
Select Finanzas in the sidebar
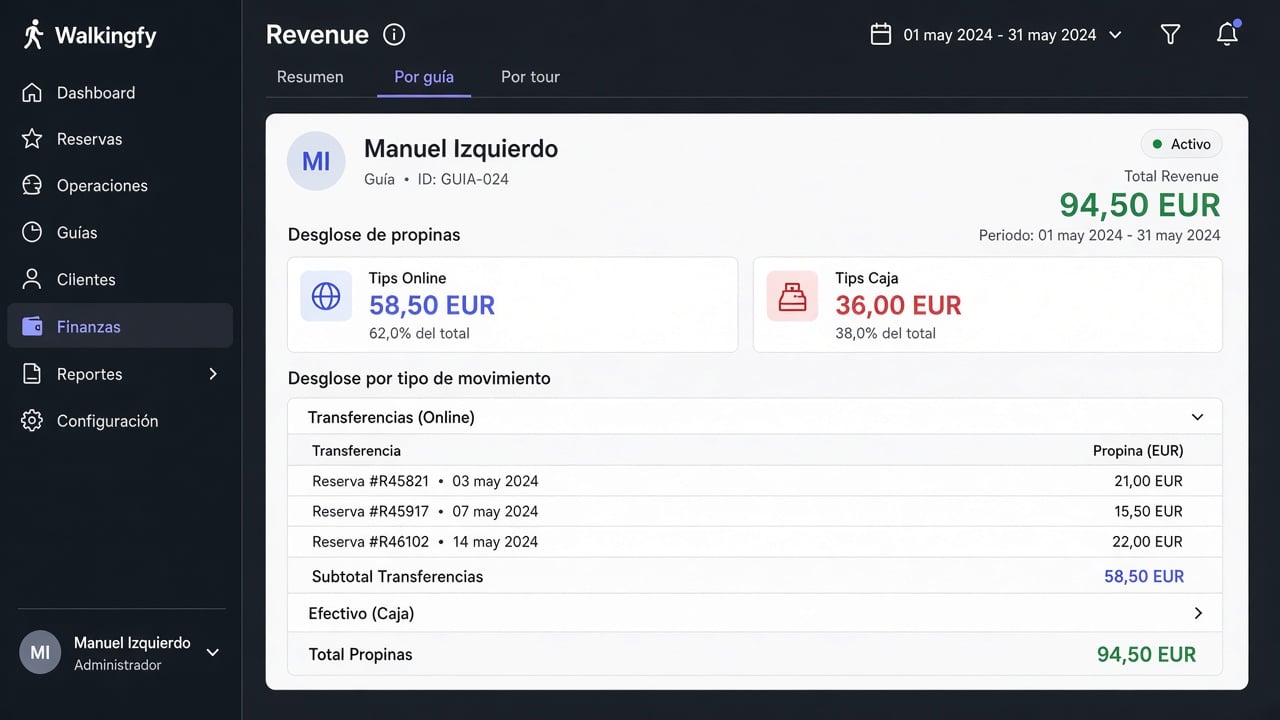click(120, 326)
